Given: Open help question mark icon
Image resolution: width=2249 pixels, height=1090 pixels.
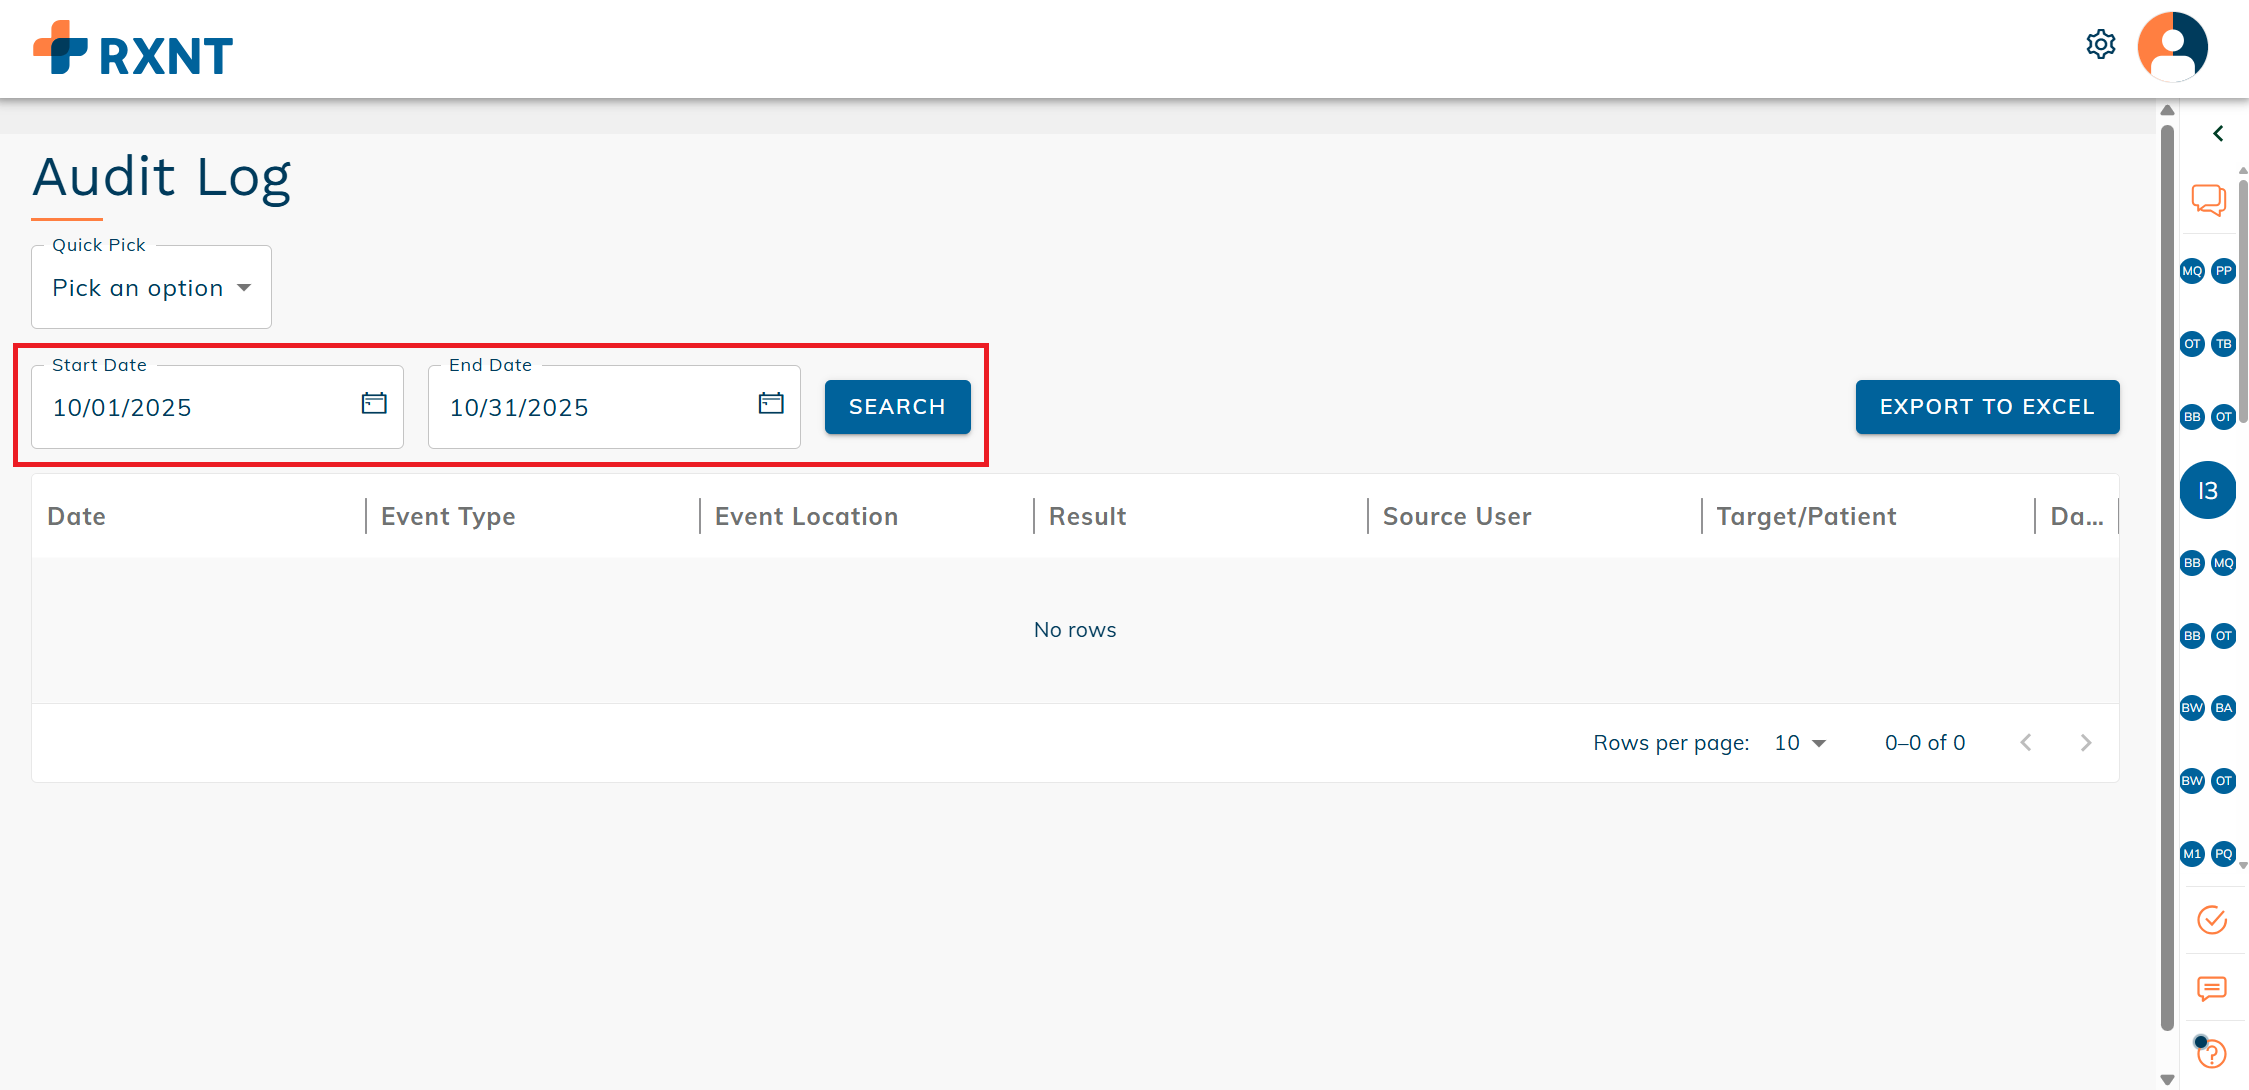Looking at the screenshot, I should (2211, 1053).
